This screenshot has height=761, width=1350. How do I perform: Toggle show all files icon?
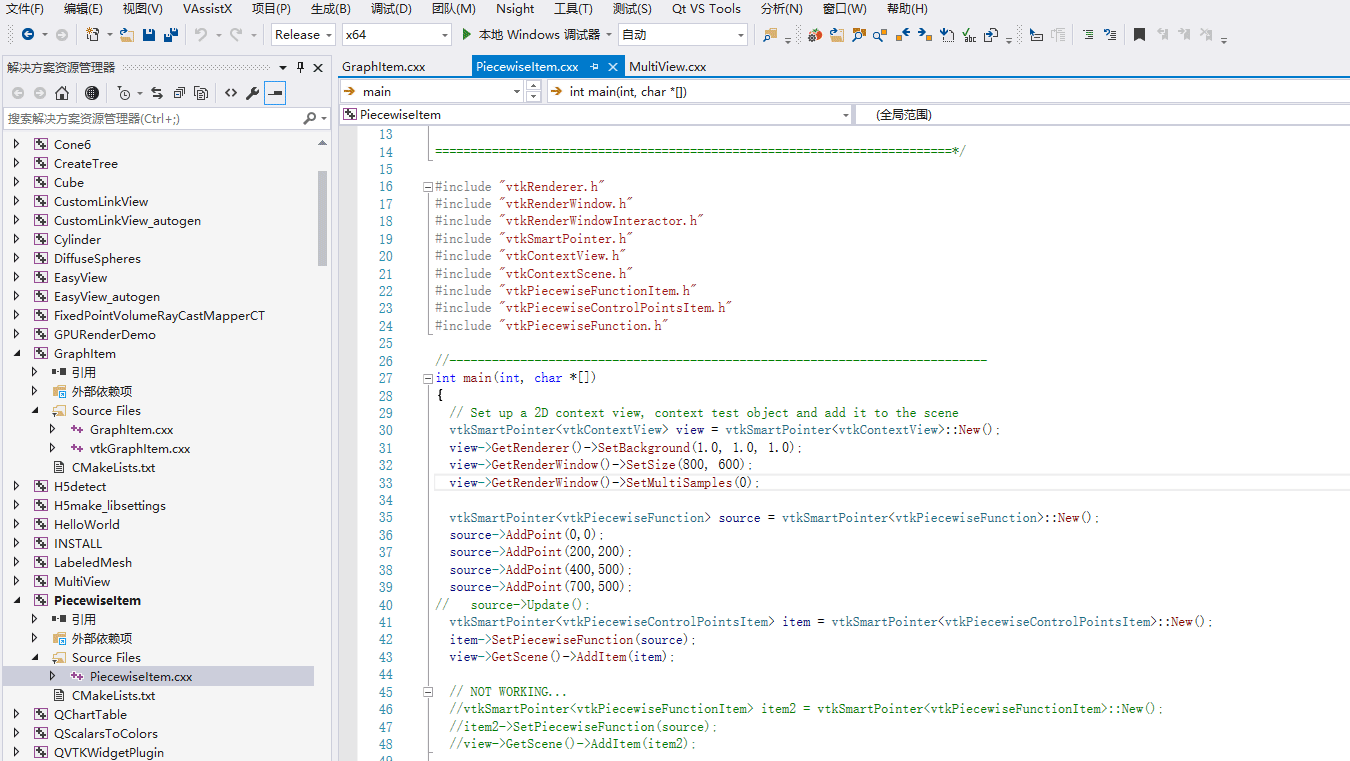point(201,93)
